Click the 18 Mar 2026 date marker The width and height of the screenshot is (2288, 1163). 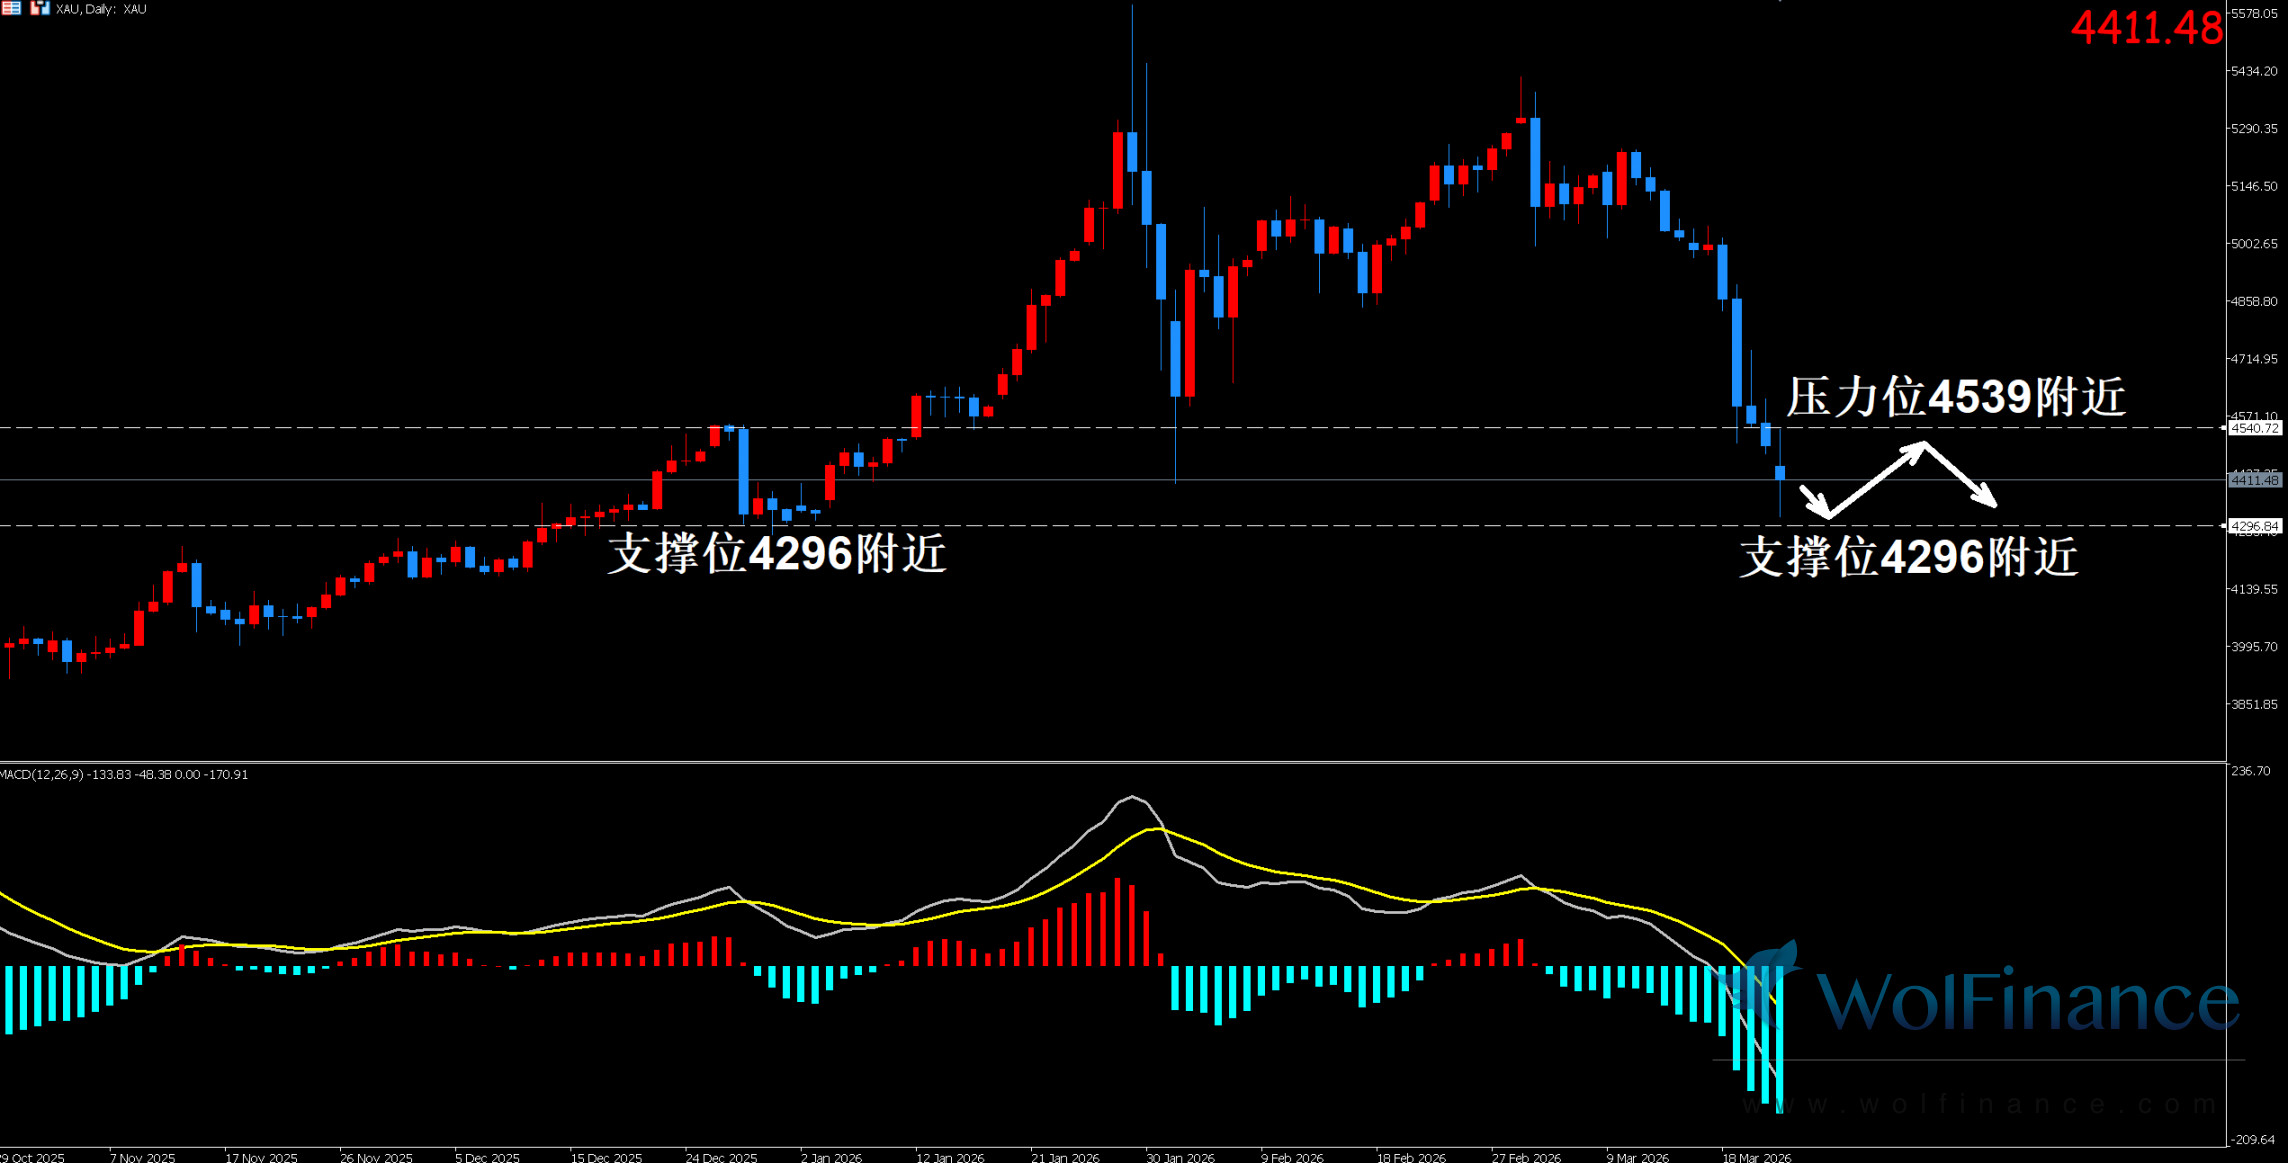[x=1756, y=1157]
